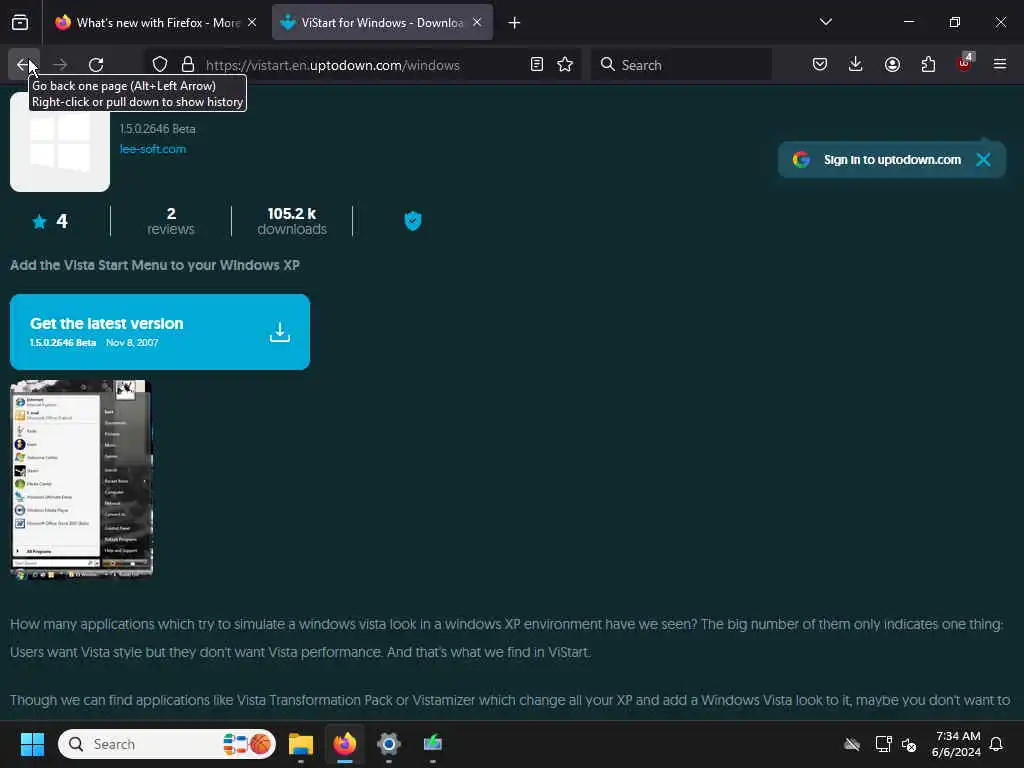This screenshot has width=1024, height=768.
Task: Open the Extensions puzzle icon
Action: tap(928, 64)
